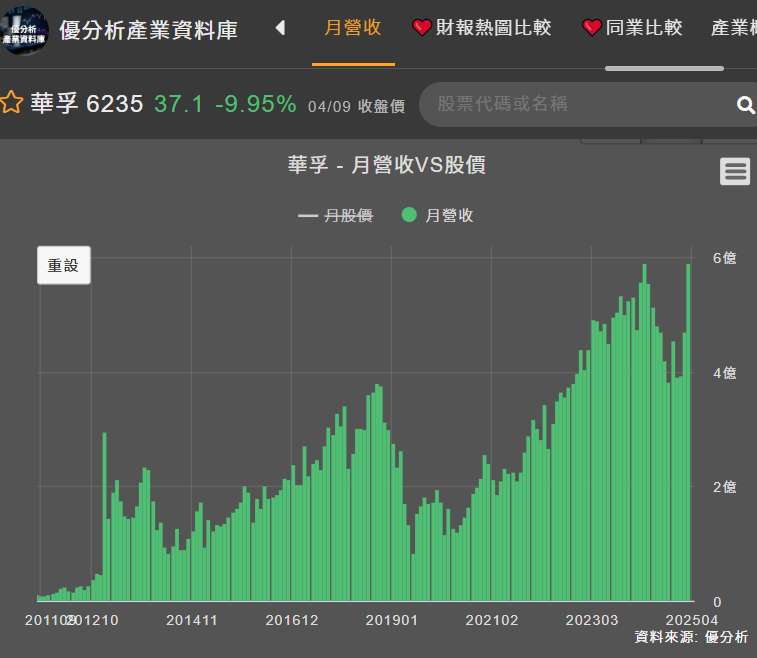Viewport: 757px width, 658px height.
Task: Toggle the 月股價 legend series
Action: click(x=336, y=215)
